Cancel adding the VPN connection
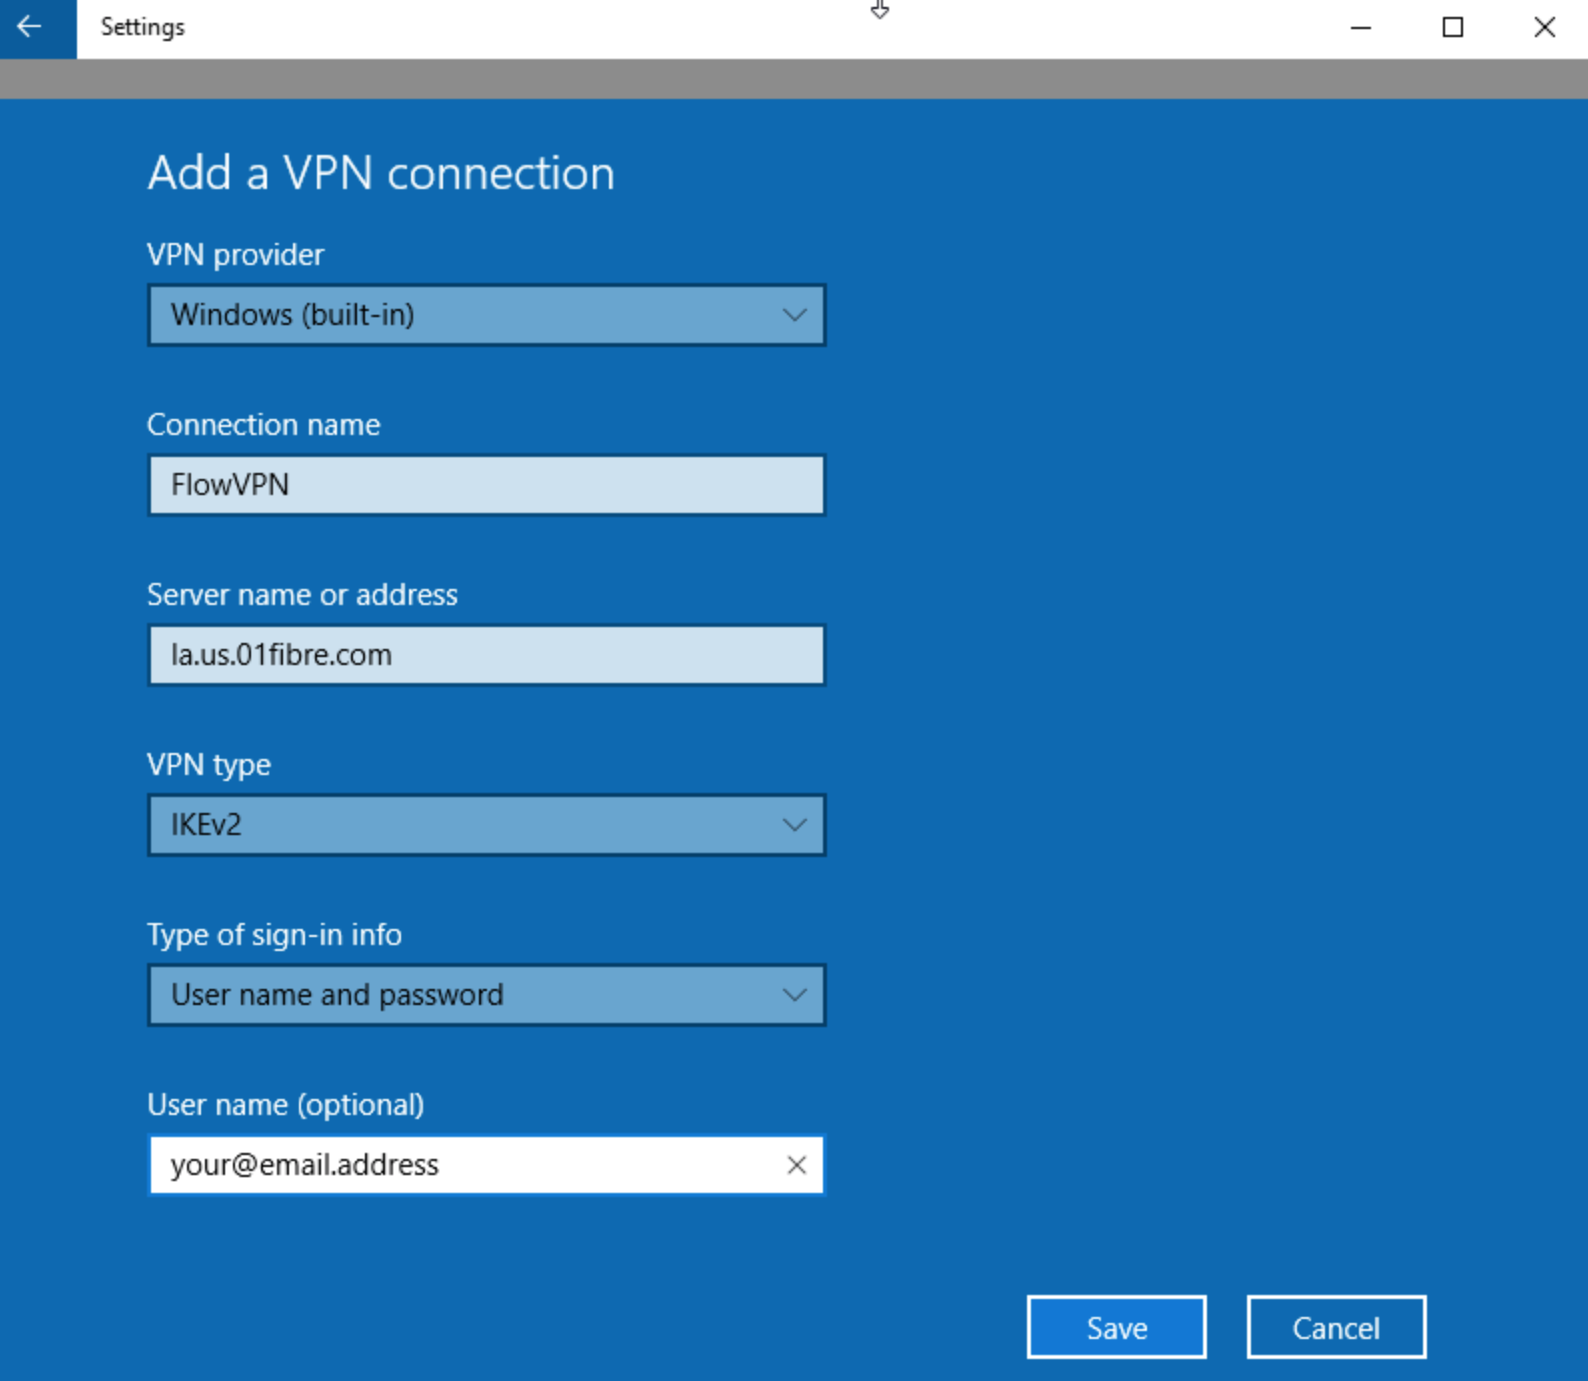The width and height of the screenshot is (1588, 1381). pyautogui.click(x=1336, y=1328)
